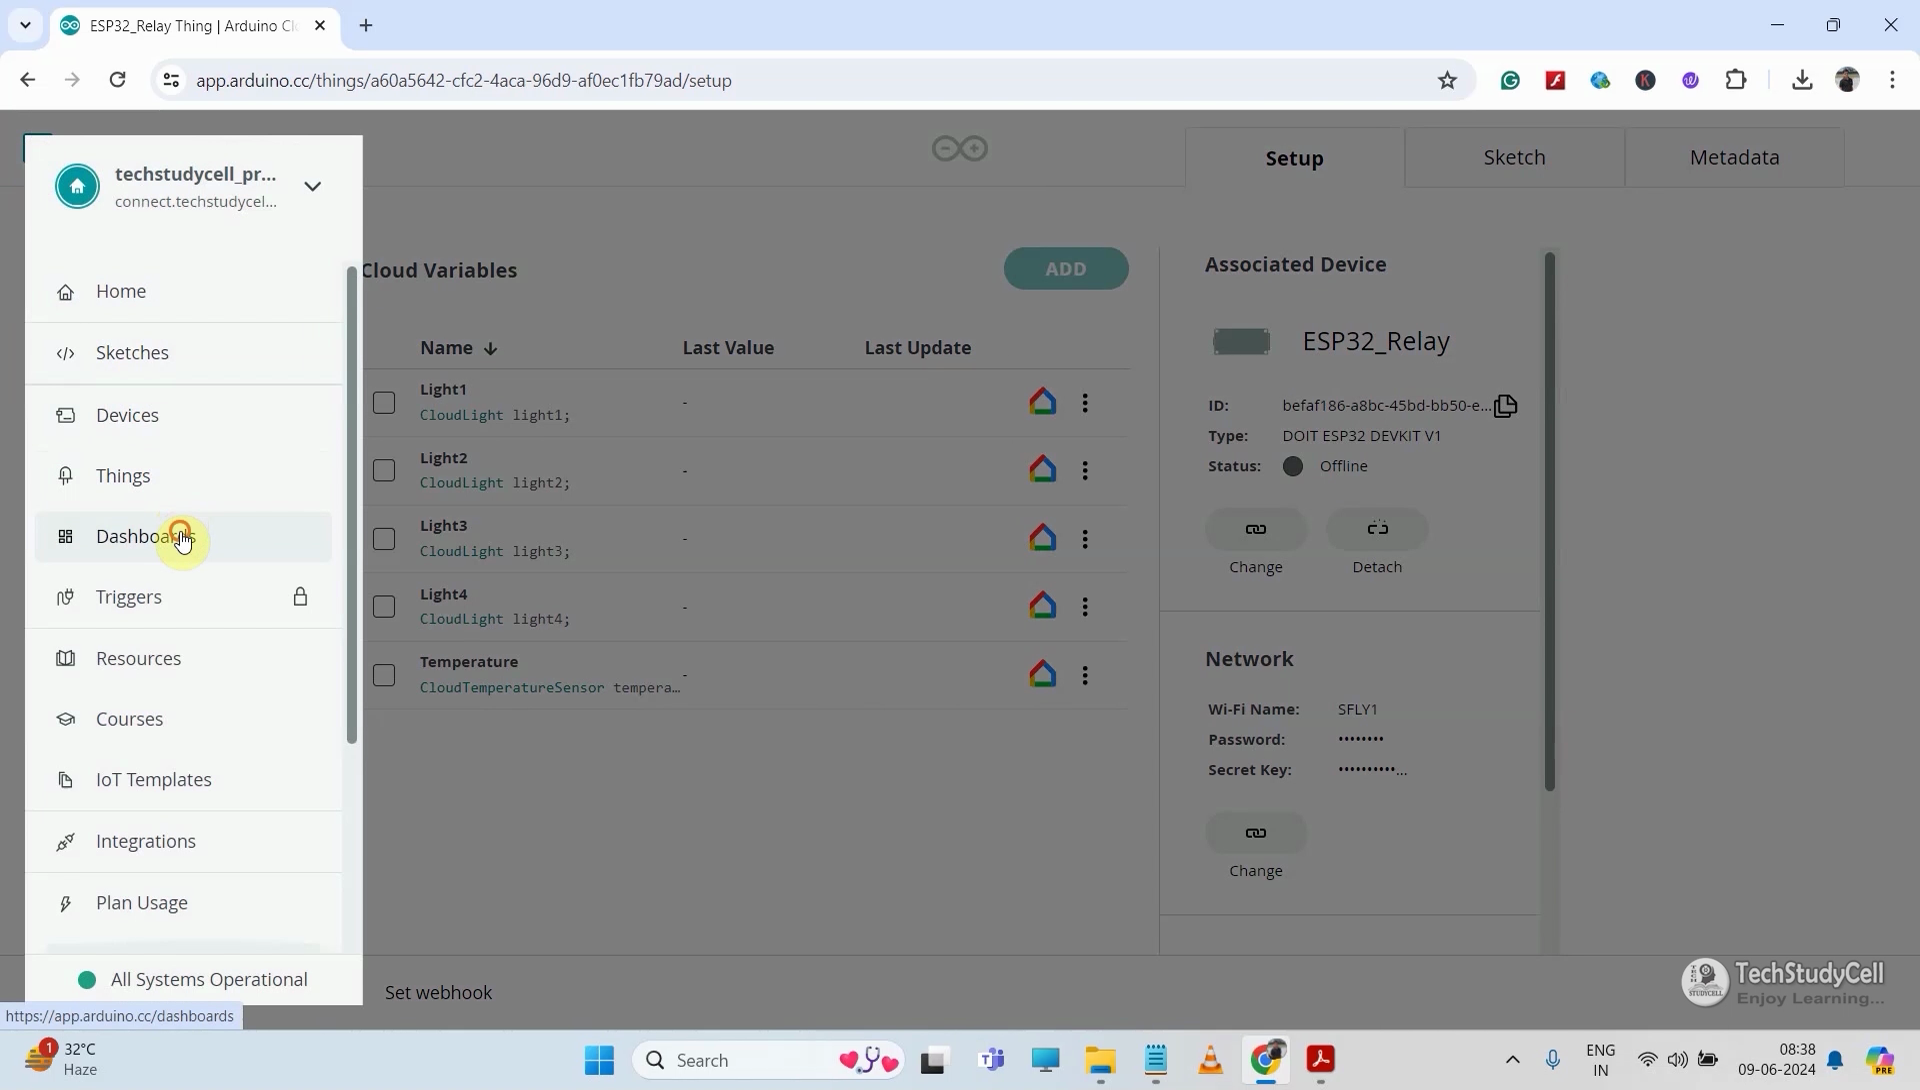Expand the account profile dropdown
This screenshot has width=1920, height=1090.
(x=313, y=185)
